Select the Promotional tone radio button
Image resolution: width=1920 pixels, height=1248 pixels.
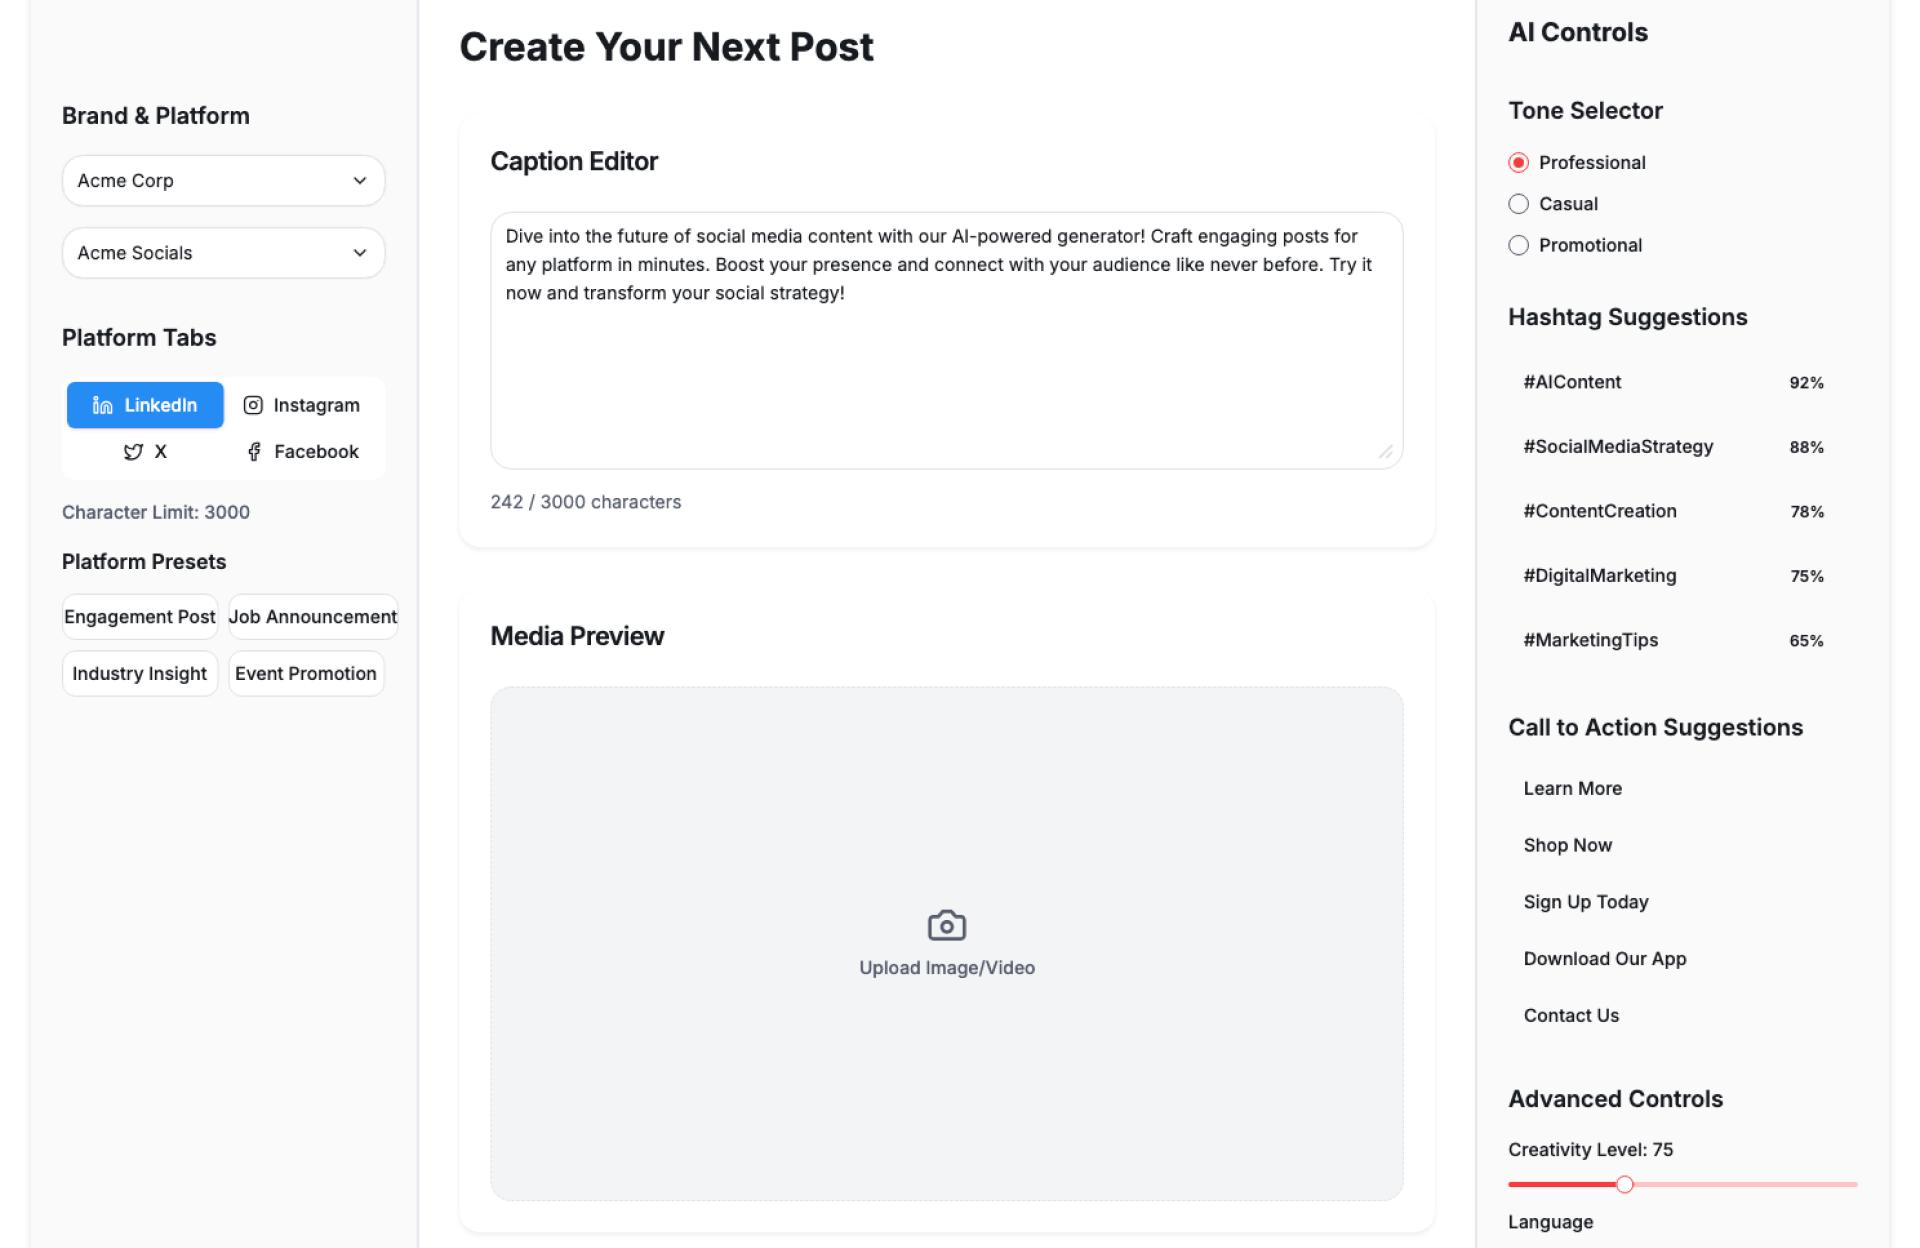pos(1518,245)
